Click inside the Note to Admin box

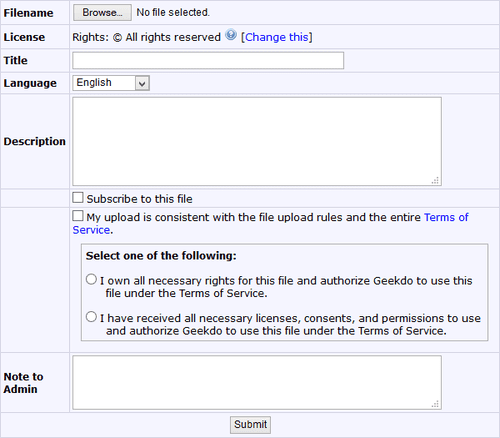click(257, 382)
